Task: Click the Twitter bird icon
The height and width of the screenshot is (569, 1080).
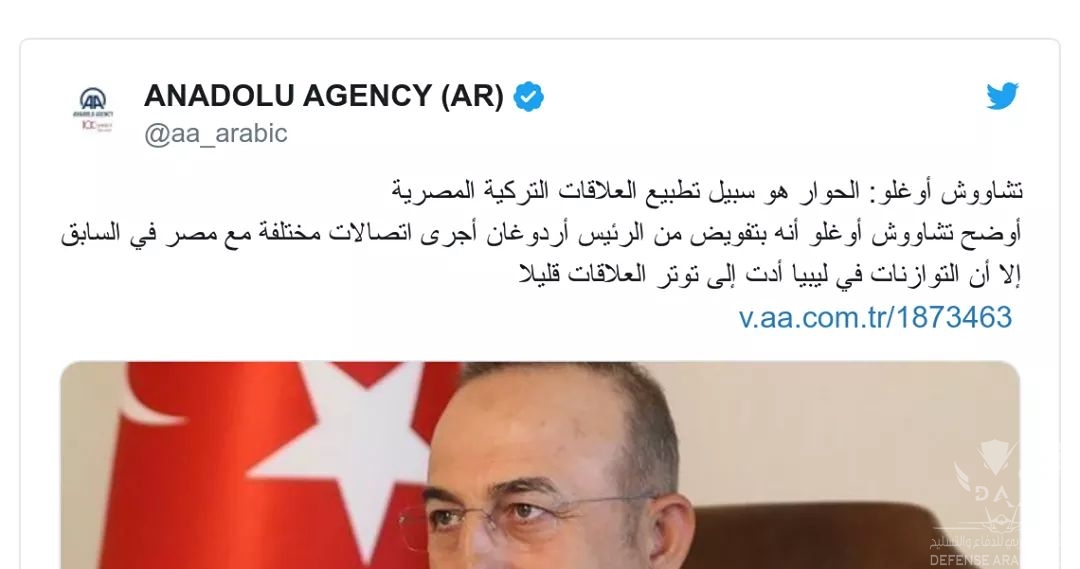Action: 1002,96
